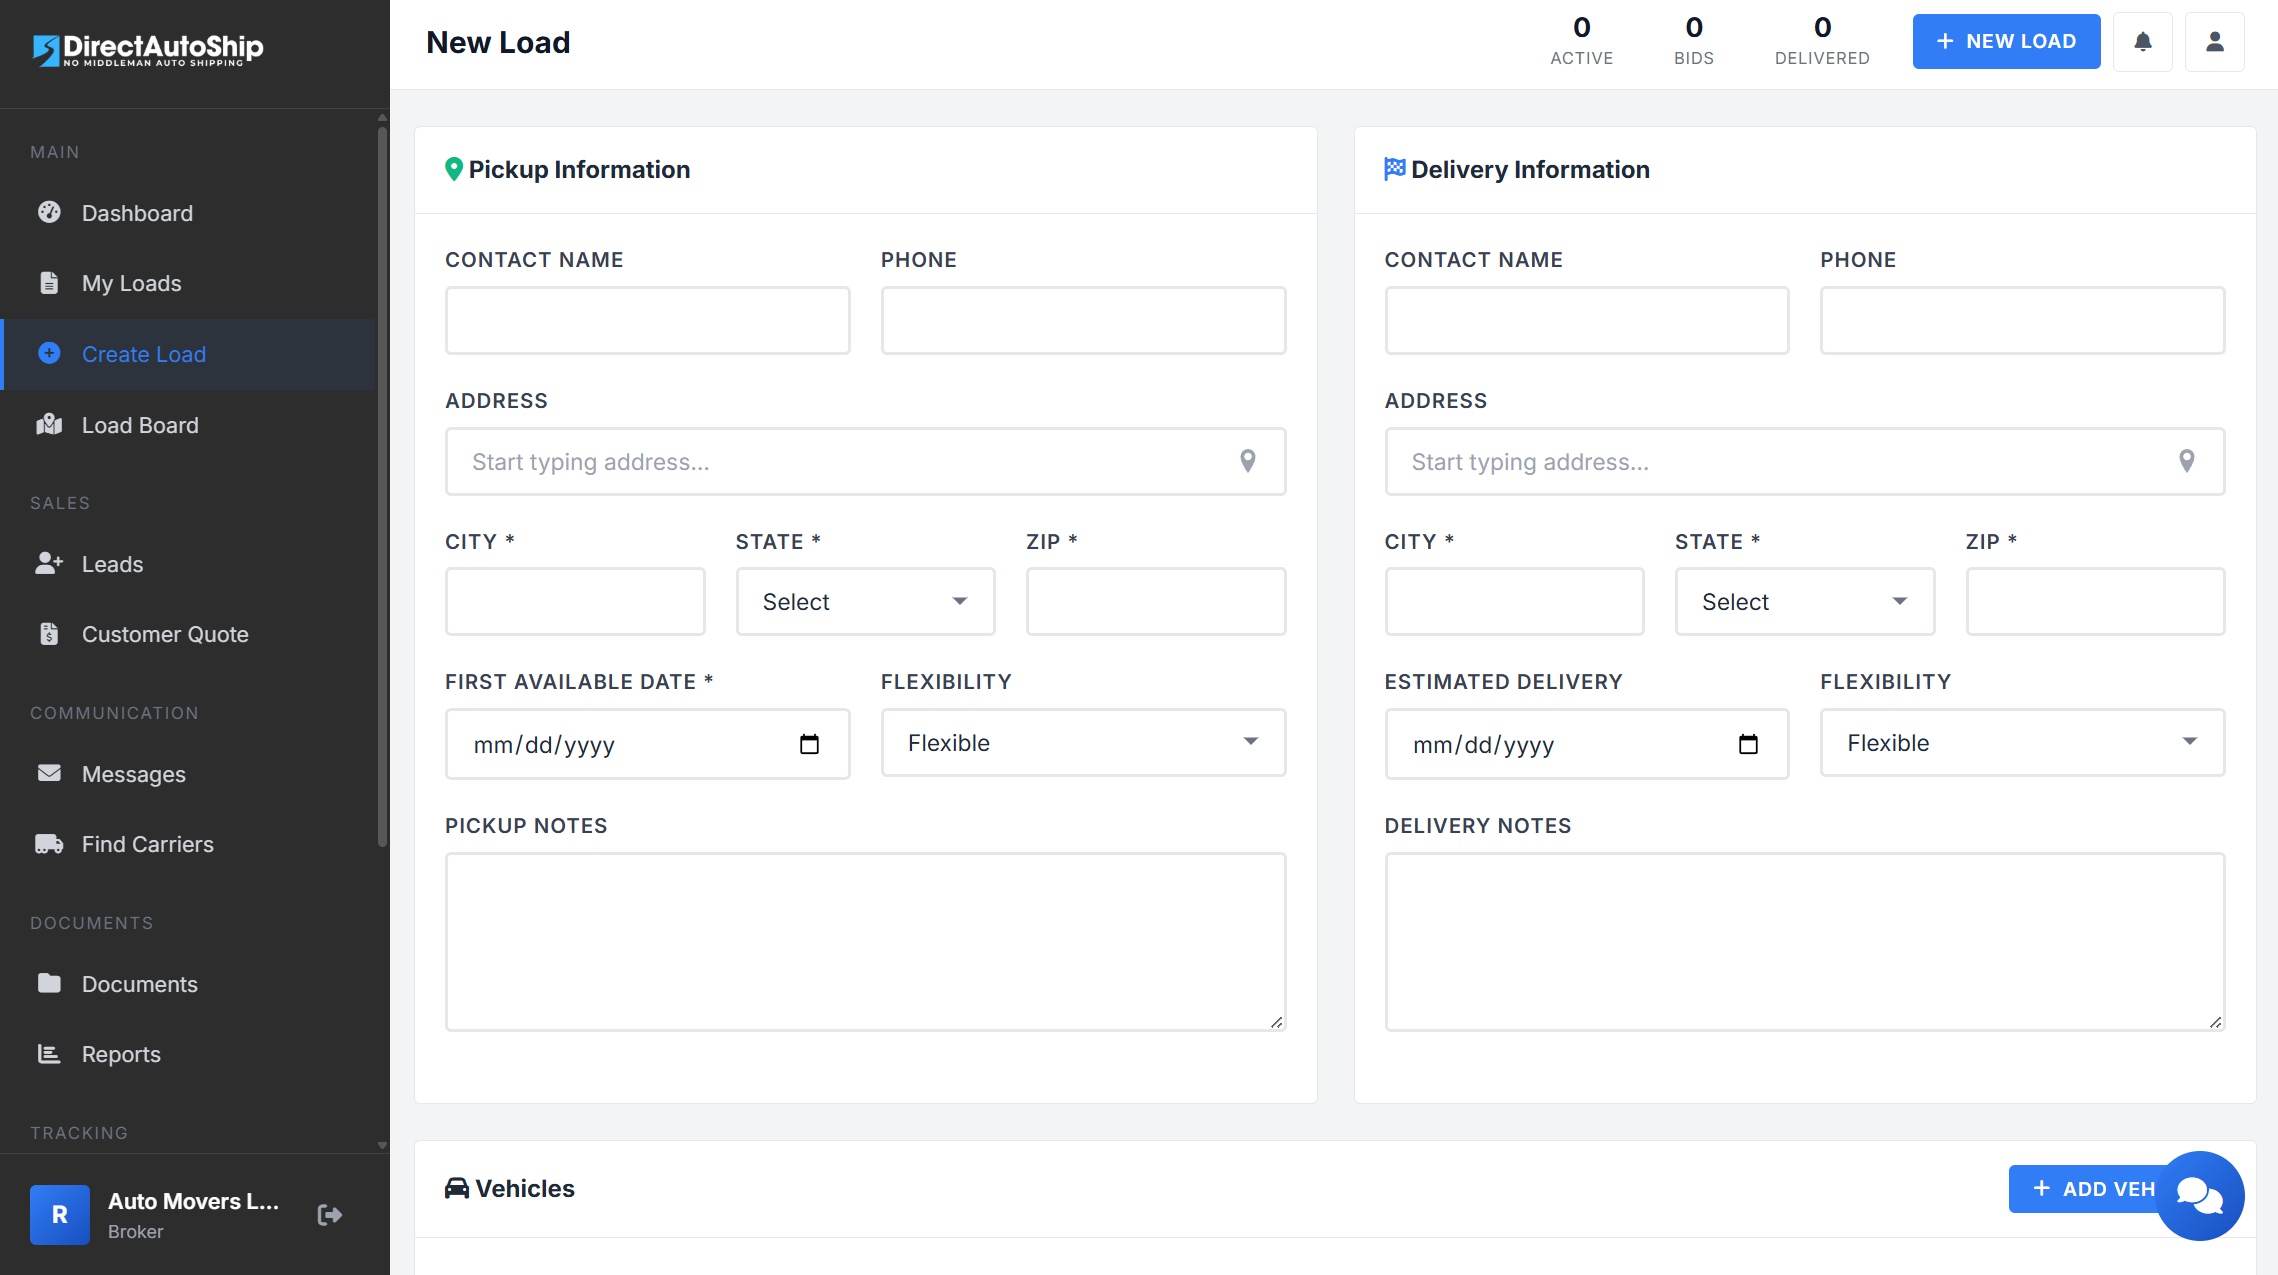Click the pickup Phone field
This screenshot has width=2278, height=1275.
click(x=1083, y=320)
